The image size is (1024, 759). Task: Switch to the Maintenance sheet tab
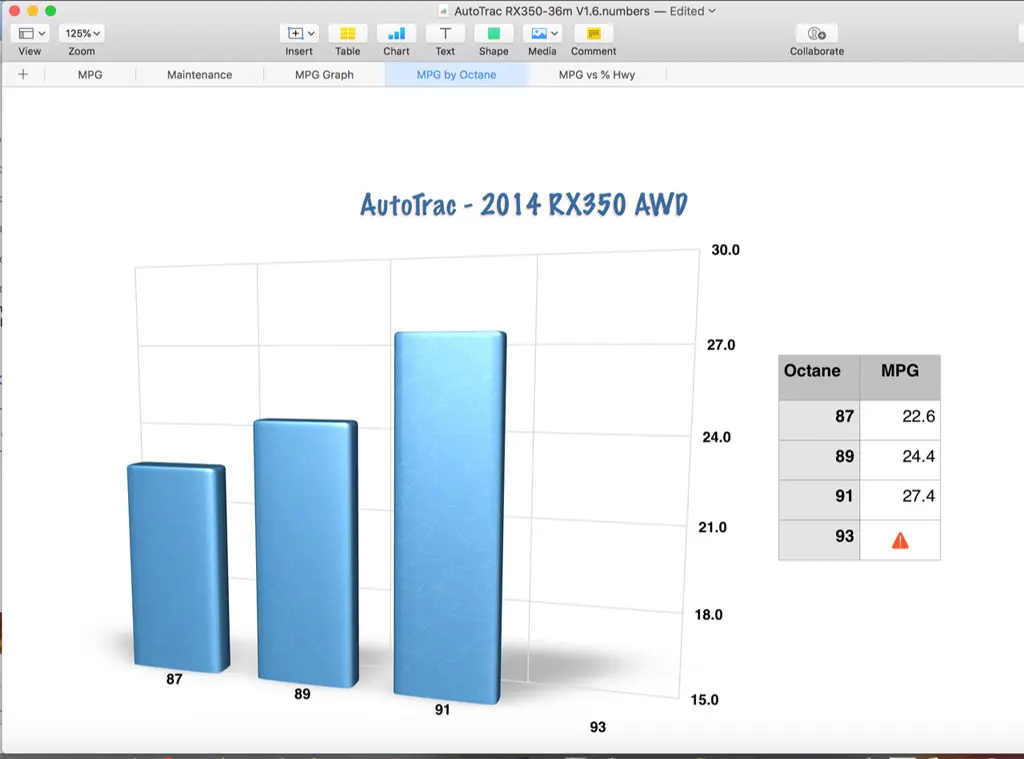point(199,74)
